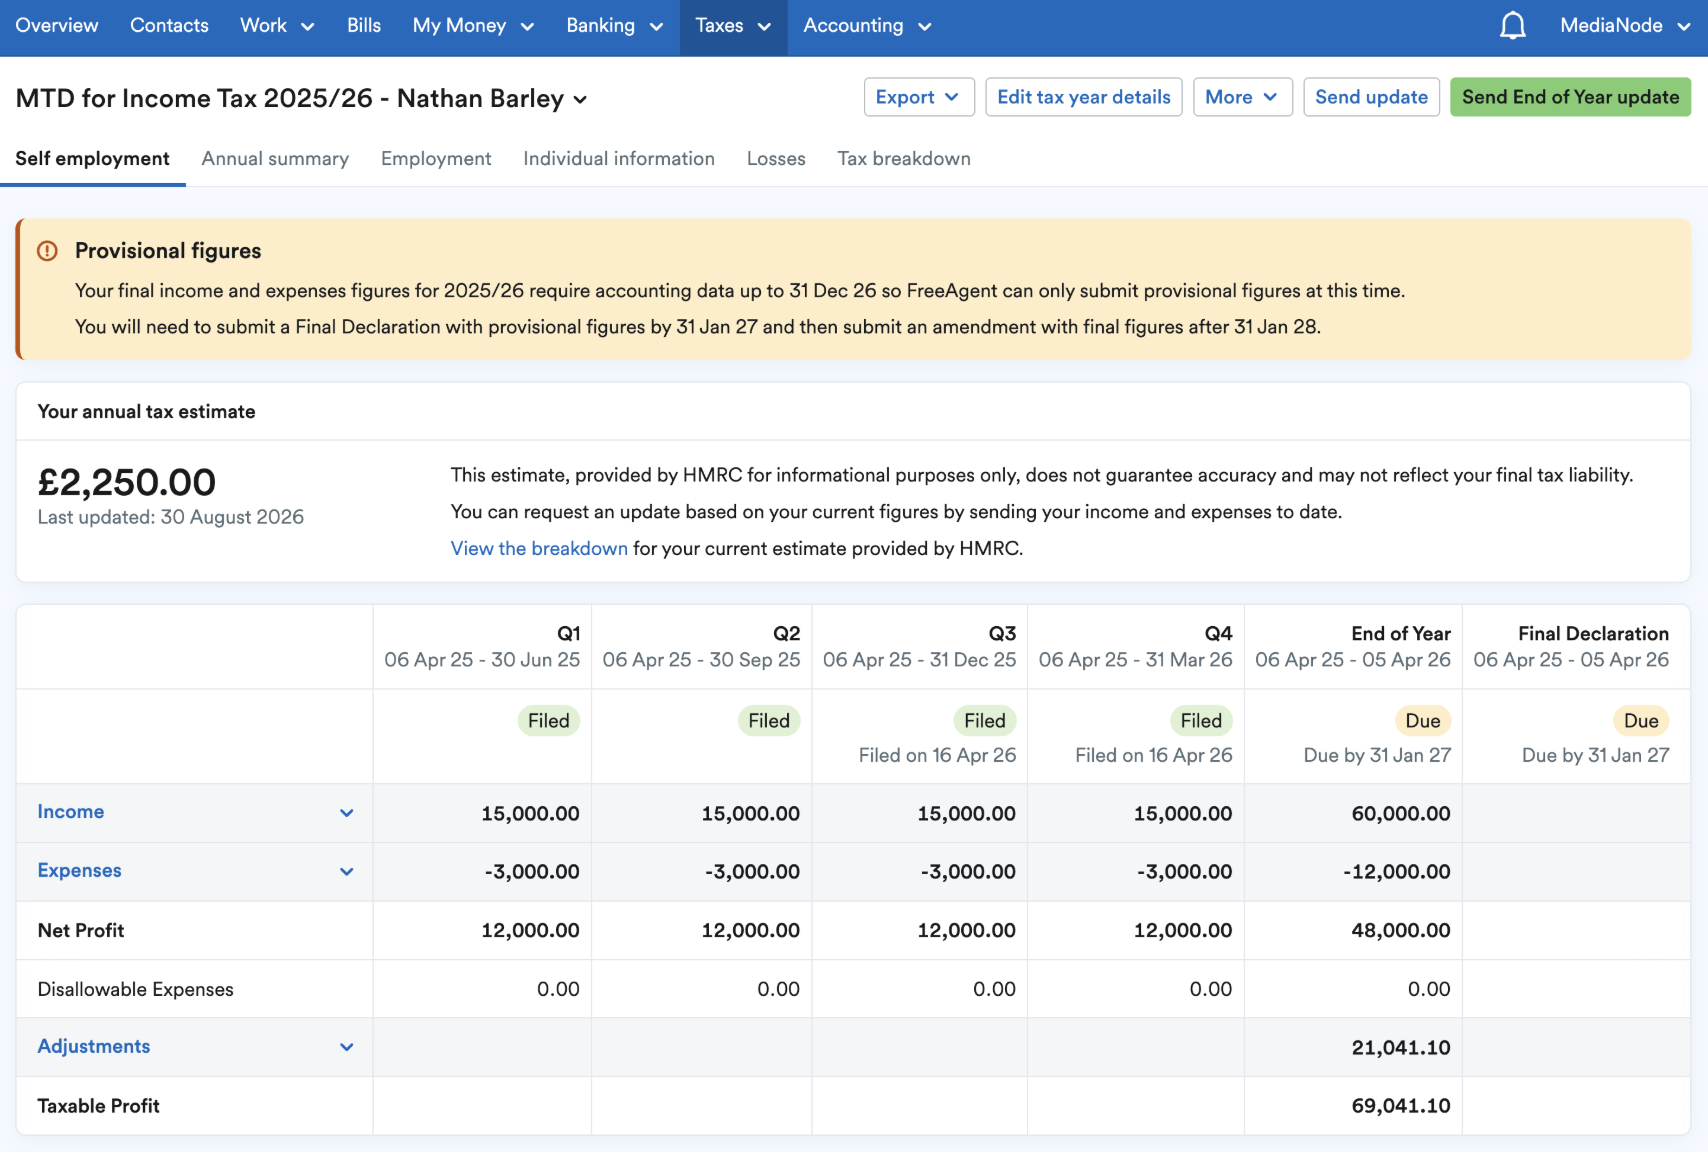
Task: Click the Provisional figures warning icon
Action: [47, 251]
